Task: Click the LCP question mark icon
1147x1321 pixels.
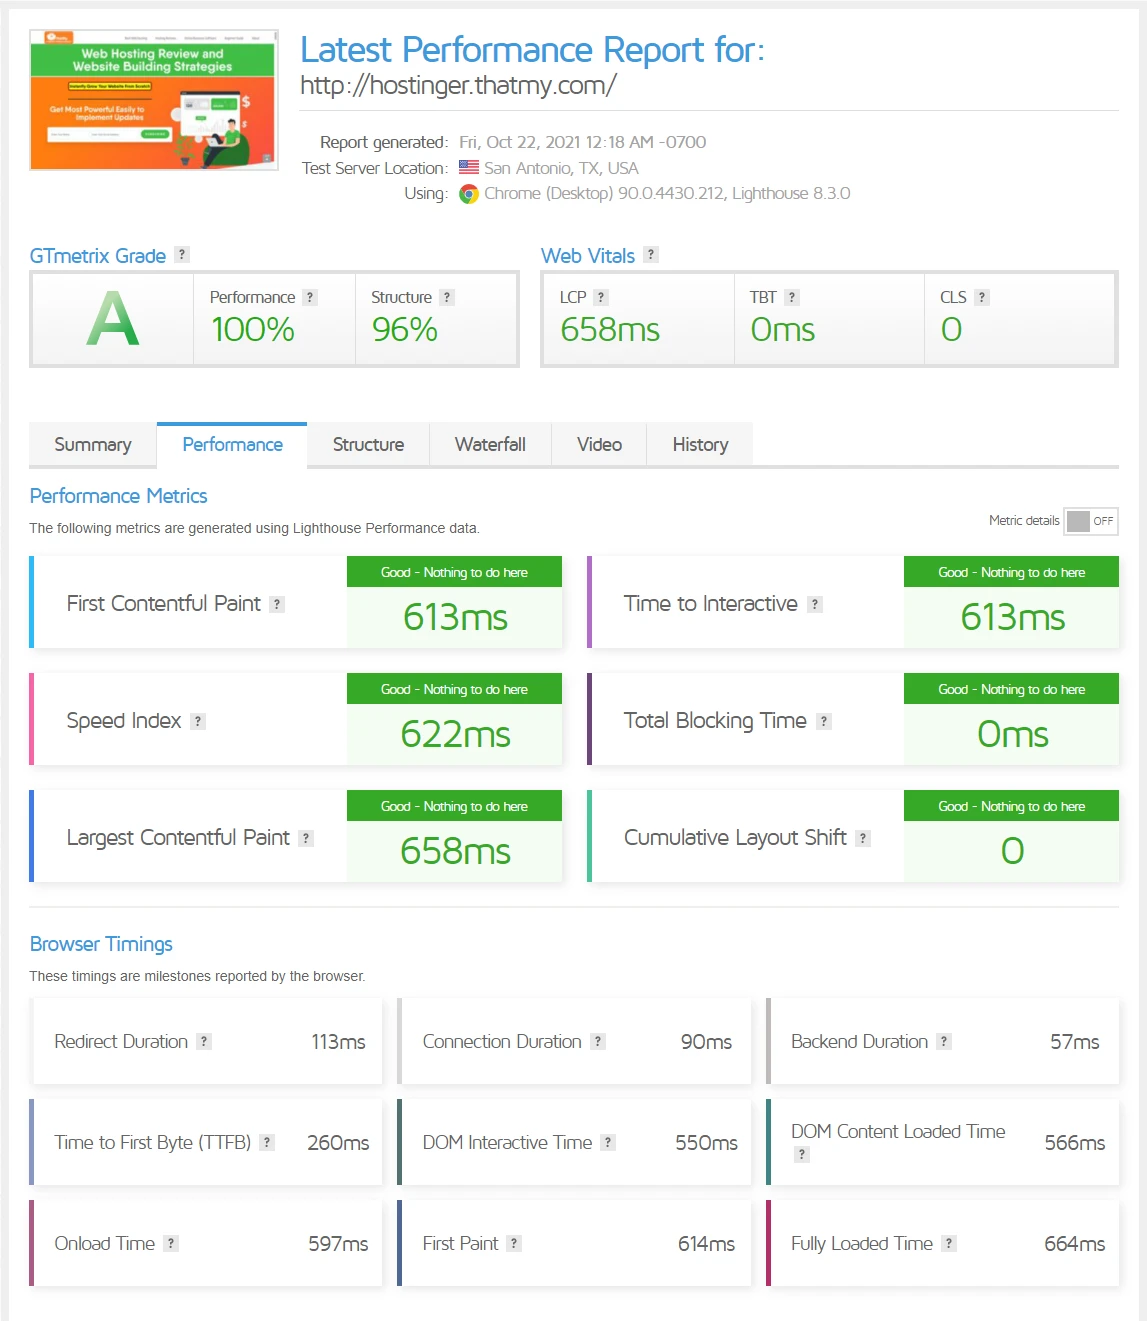Action: 600,296
